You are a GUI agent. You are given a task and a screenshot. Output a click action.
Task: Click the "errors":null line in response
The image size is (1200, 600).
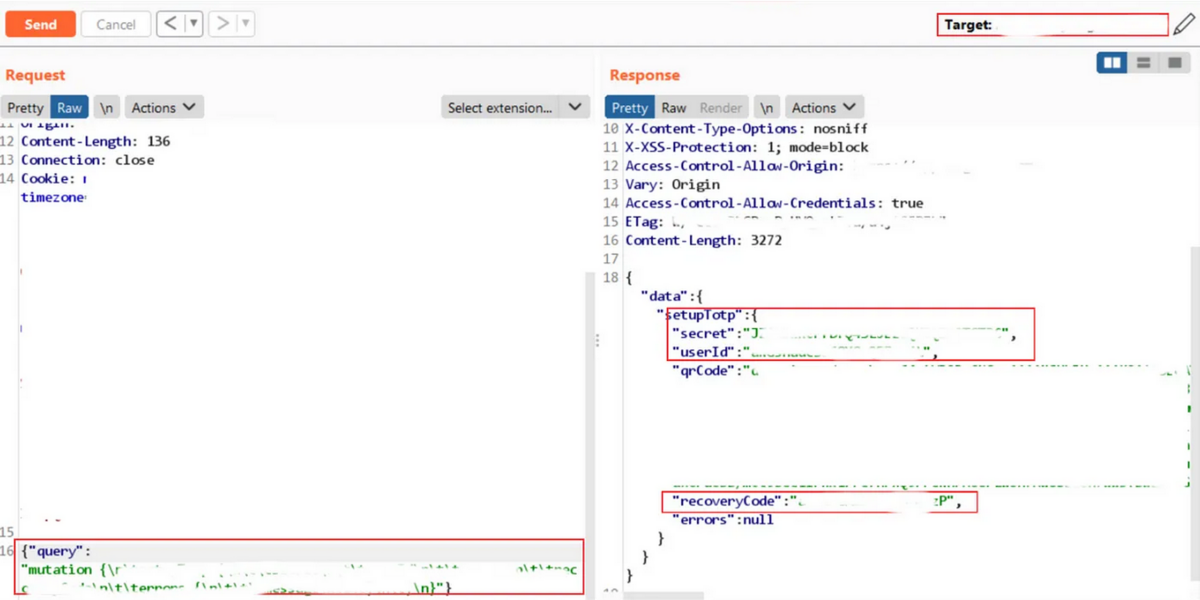tap(723, 520)
